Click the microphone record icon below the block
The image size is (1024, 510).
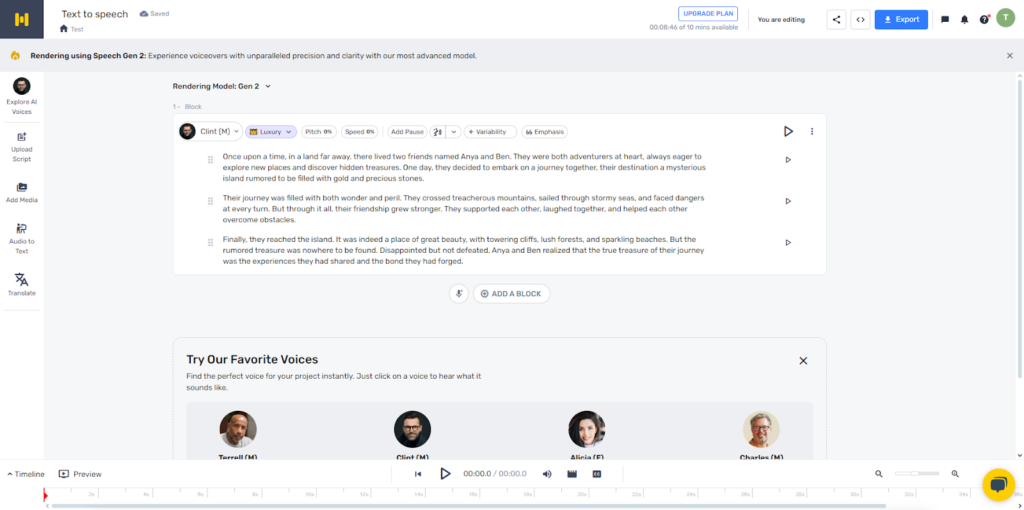click(x=458, y=294)
